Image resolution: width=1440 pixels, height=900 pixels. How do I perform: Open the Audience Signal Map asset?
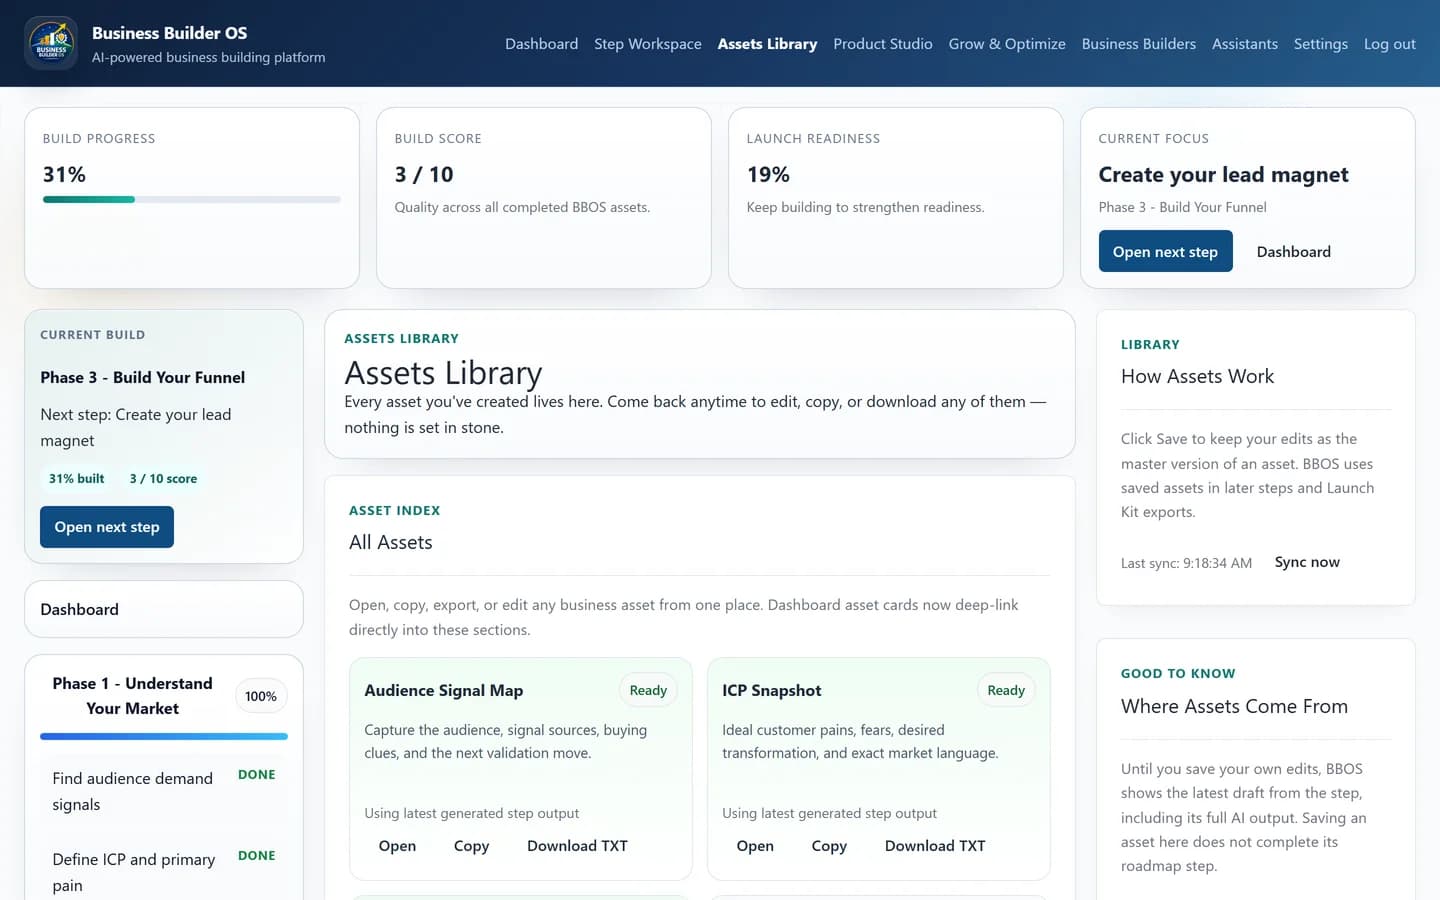[397, 846]
